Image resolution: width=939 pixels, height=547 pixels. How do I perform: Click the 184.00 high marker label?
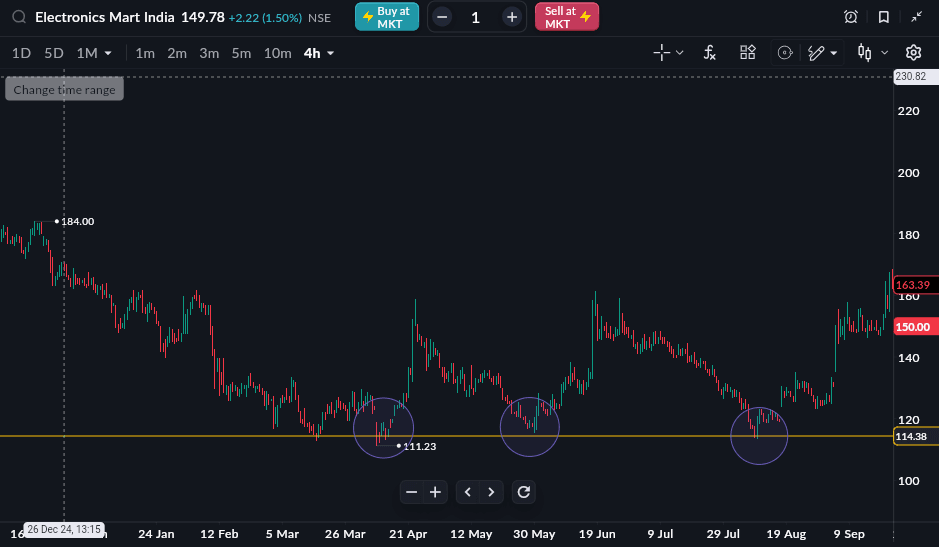click(77, 221)
